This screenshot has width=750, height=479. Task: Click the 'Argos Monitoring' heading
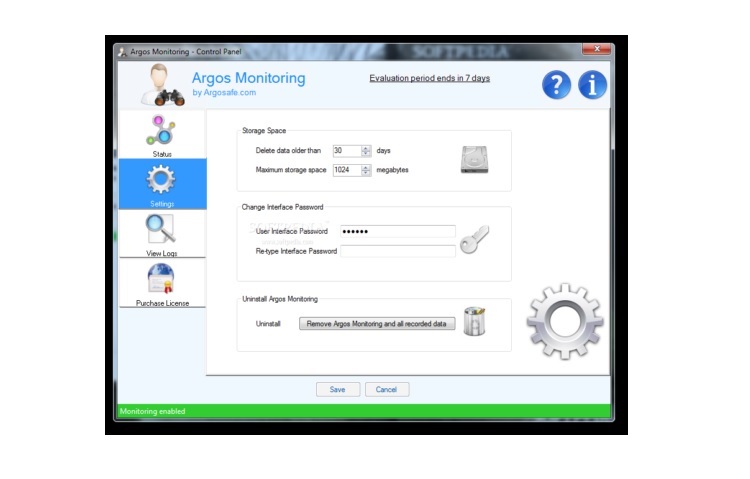pyautogui.click(x=248, y=78)
